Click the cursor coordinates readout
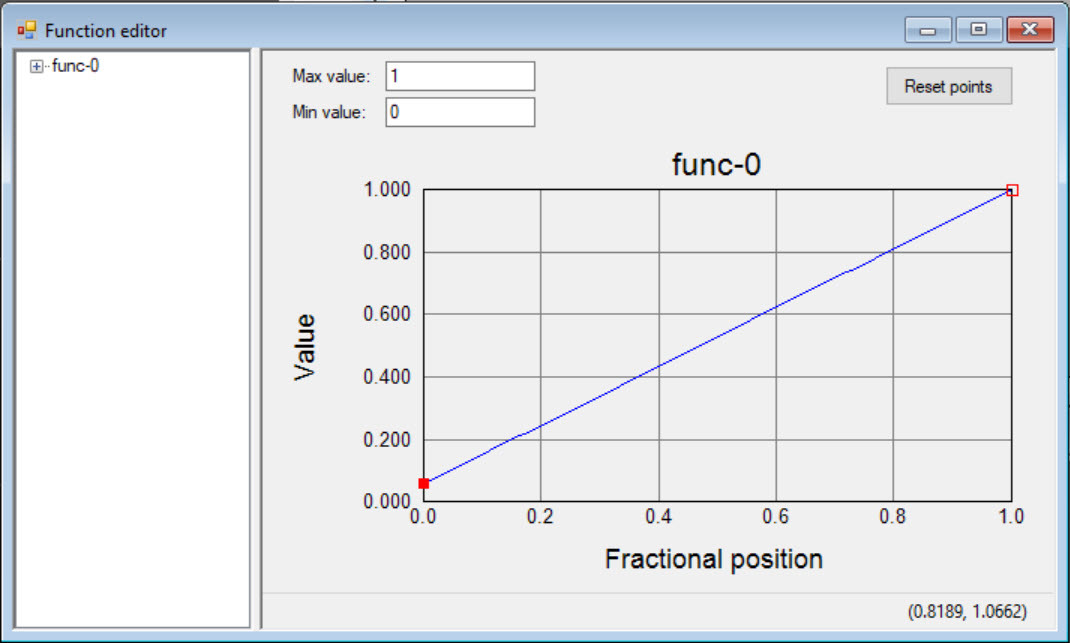 (x=966, y=610)
